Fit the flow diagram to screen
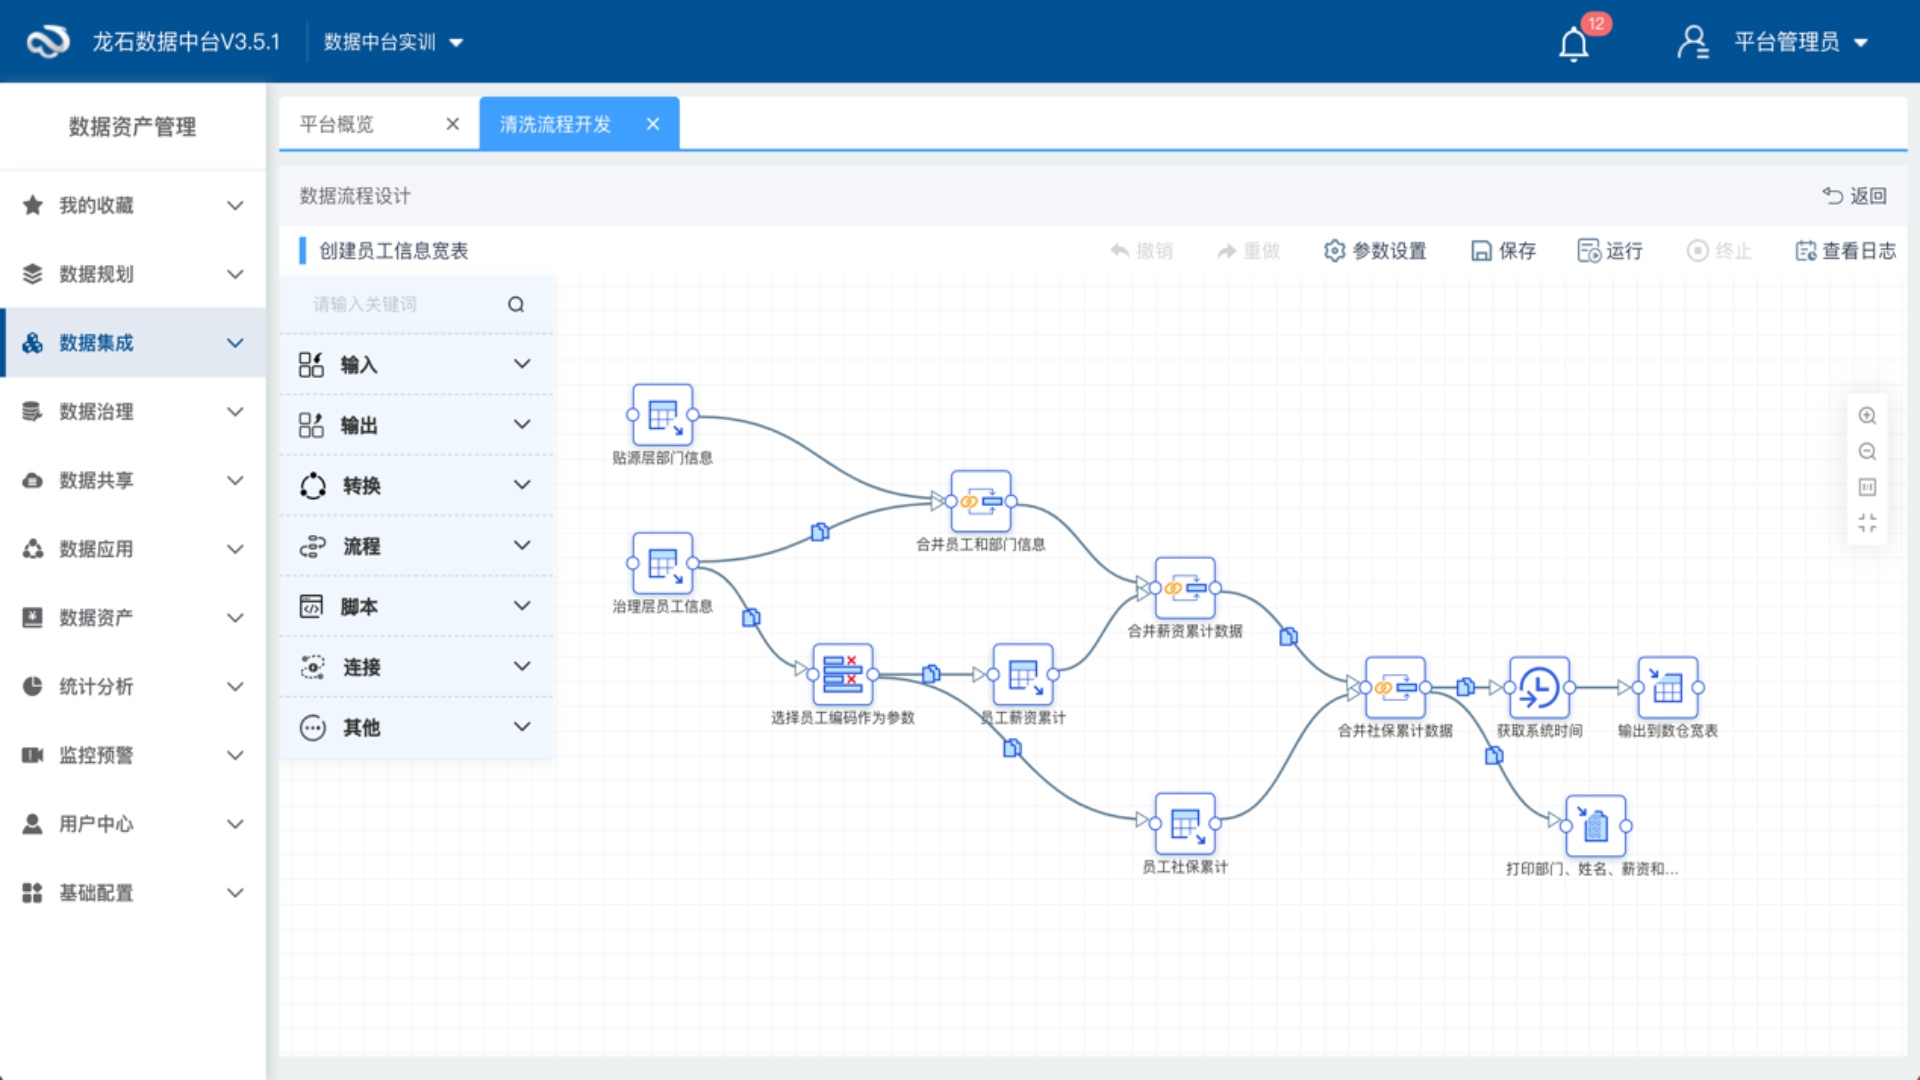 coord(1867,523)
